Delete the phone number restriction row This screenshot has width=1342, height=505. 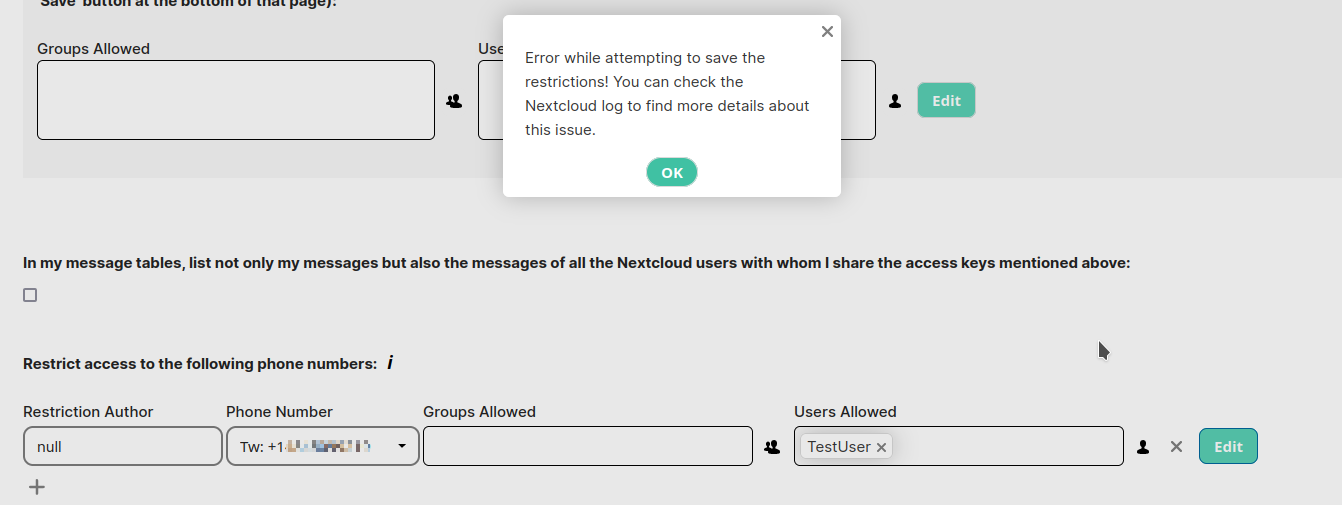(1176, 447)
